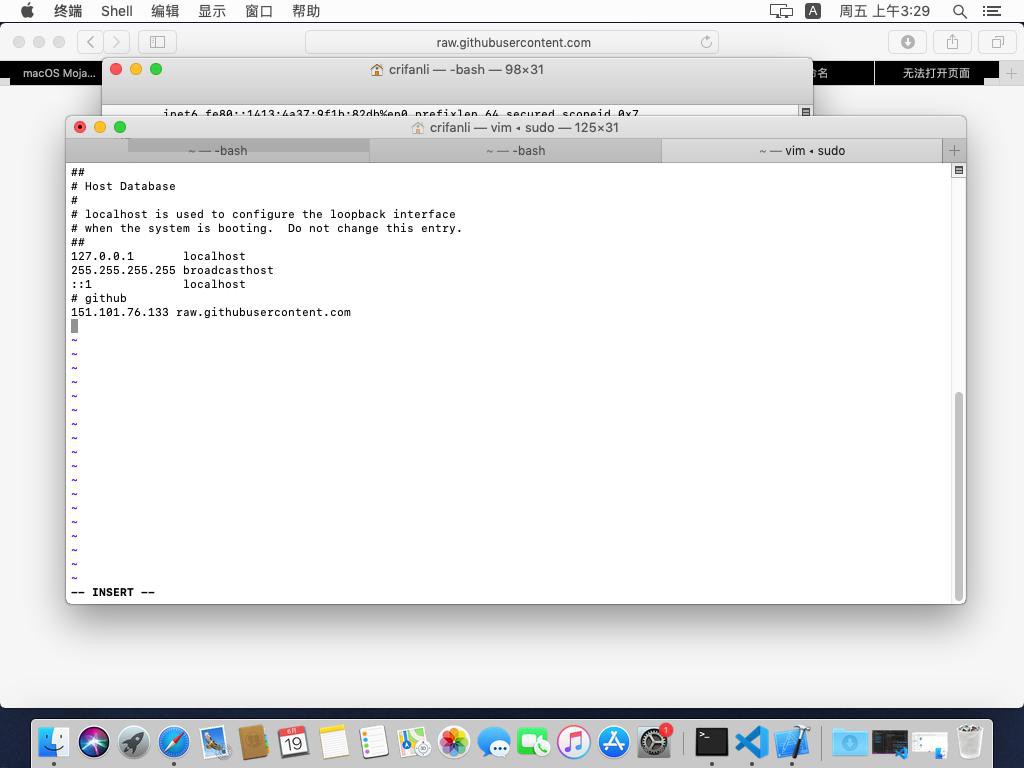Click the vim Terminal scrollbar
The height and width of the screenshot is (768, 1024).
959,496
